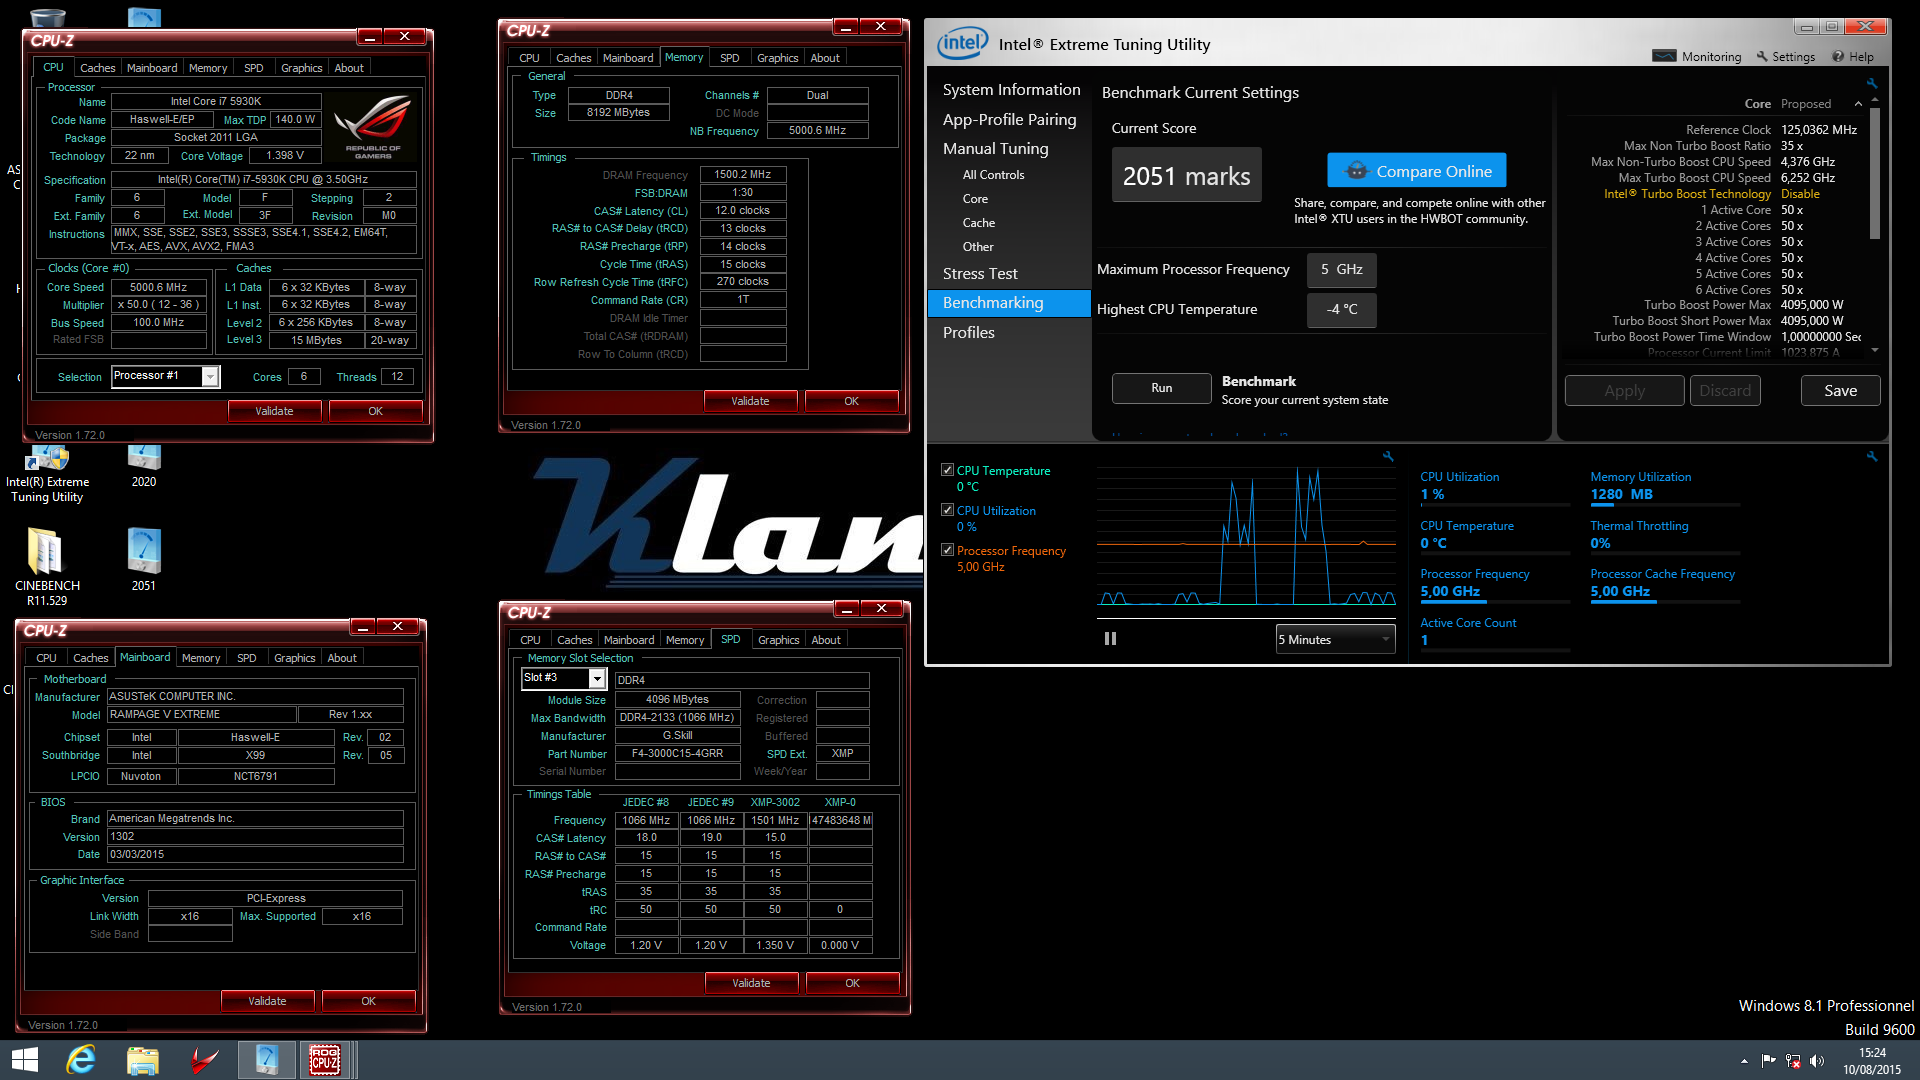Run the XTU benchmark
Viewport: 1920px width, 1080px height.
(1161, 388)
